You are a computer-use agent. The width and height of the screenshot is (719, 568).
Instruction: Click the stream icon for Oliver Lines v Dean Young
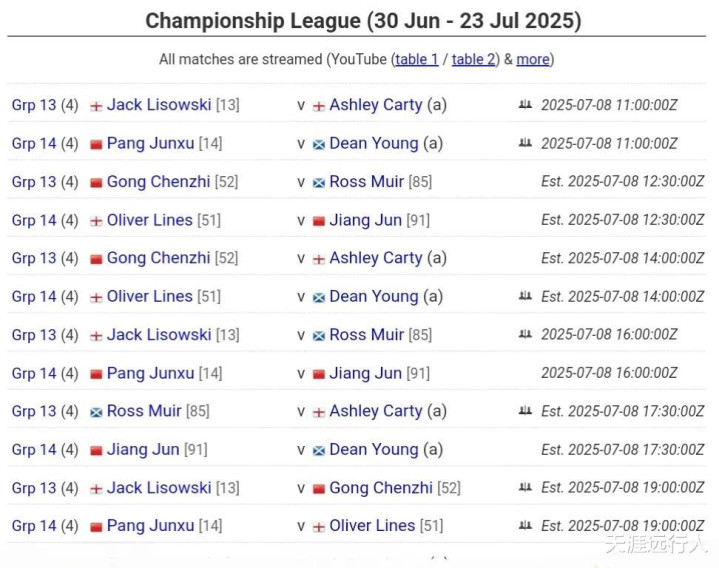(525, 296)
